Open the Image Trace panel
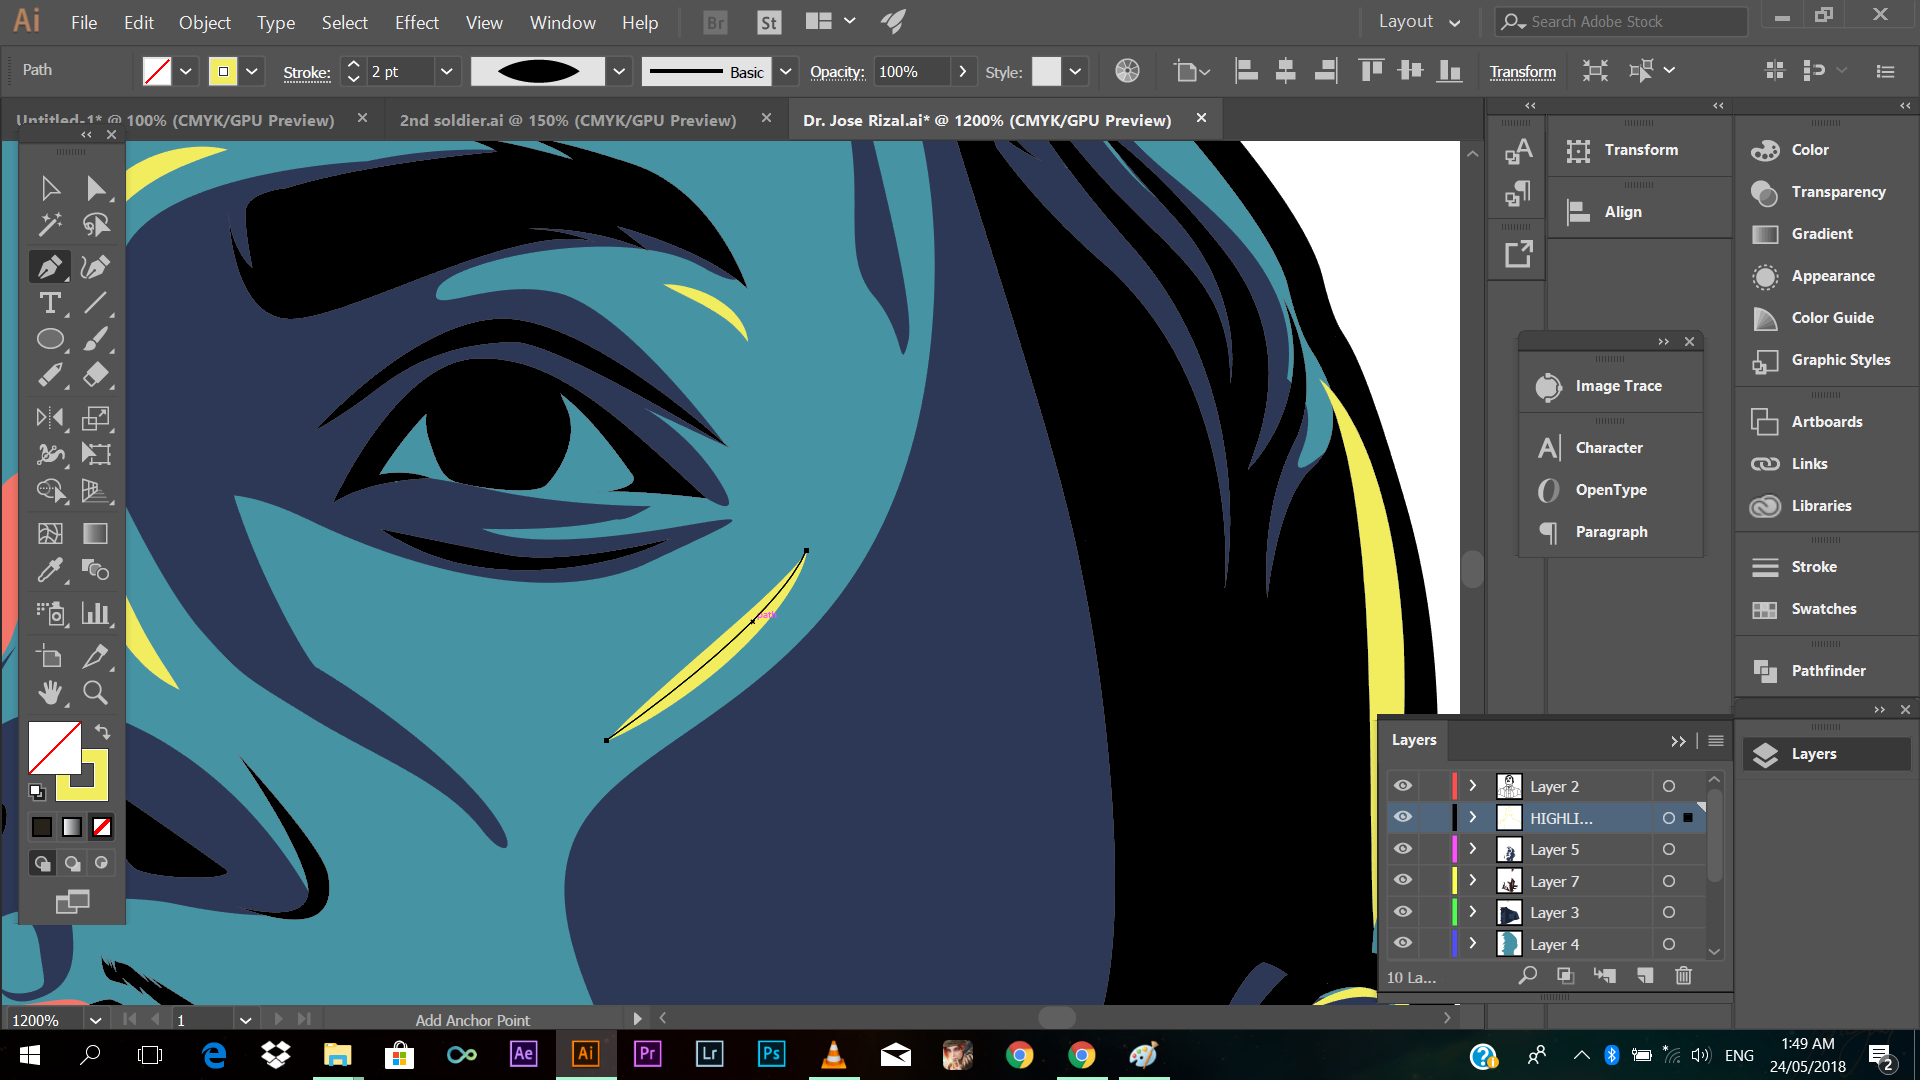1920x1080 pixels. click(x=1618, y=386)
